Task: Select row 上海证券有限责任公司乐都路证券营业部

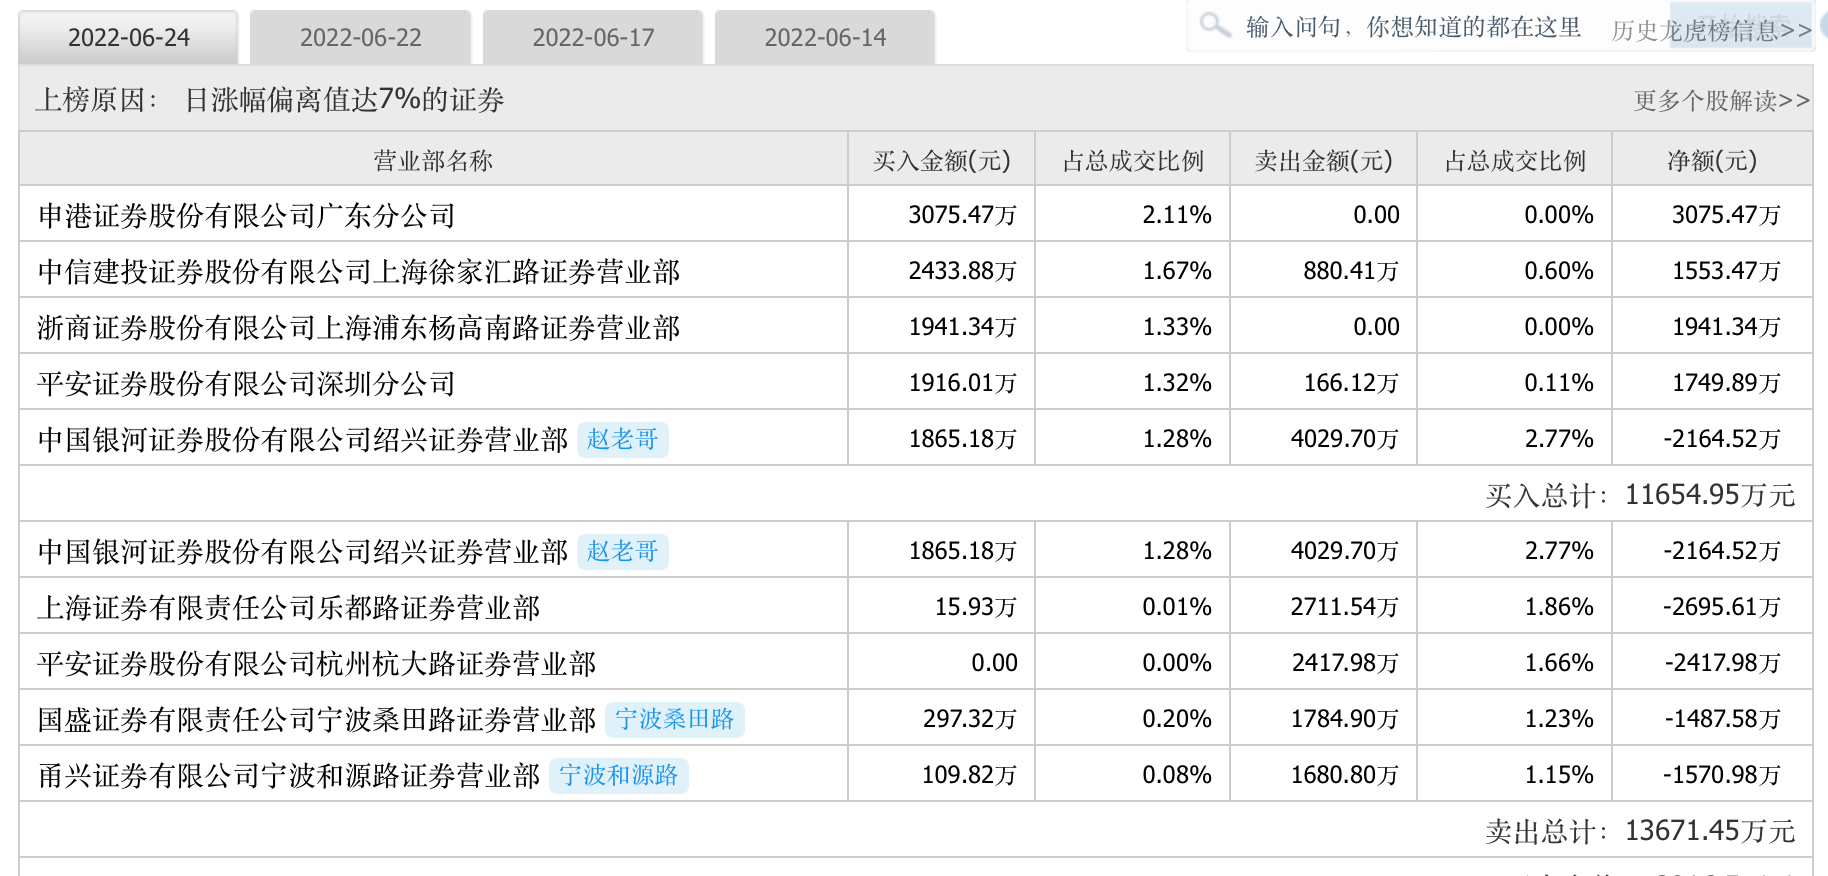Action: point(916,607)
